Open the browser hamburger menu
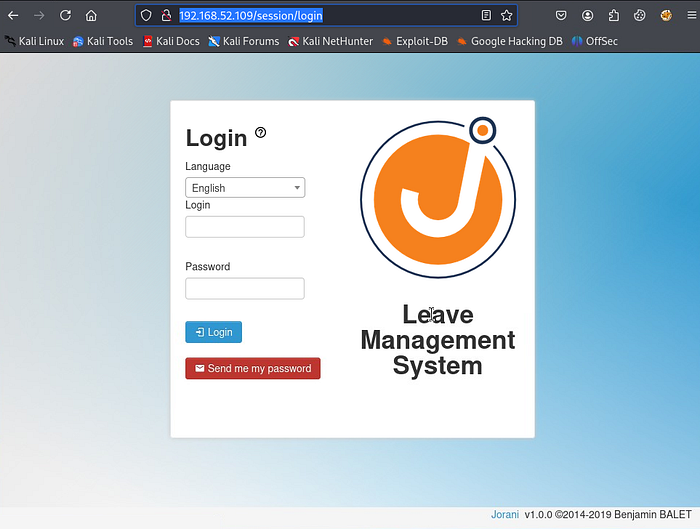Screen dimensions: 700x529 coord(692,16)
